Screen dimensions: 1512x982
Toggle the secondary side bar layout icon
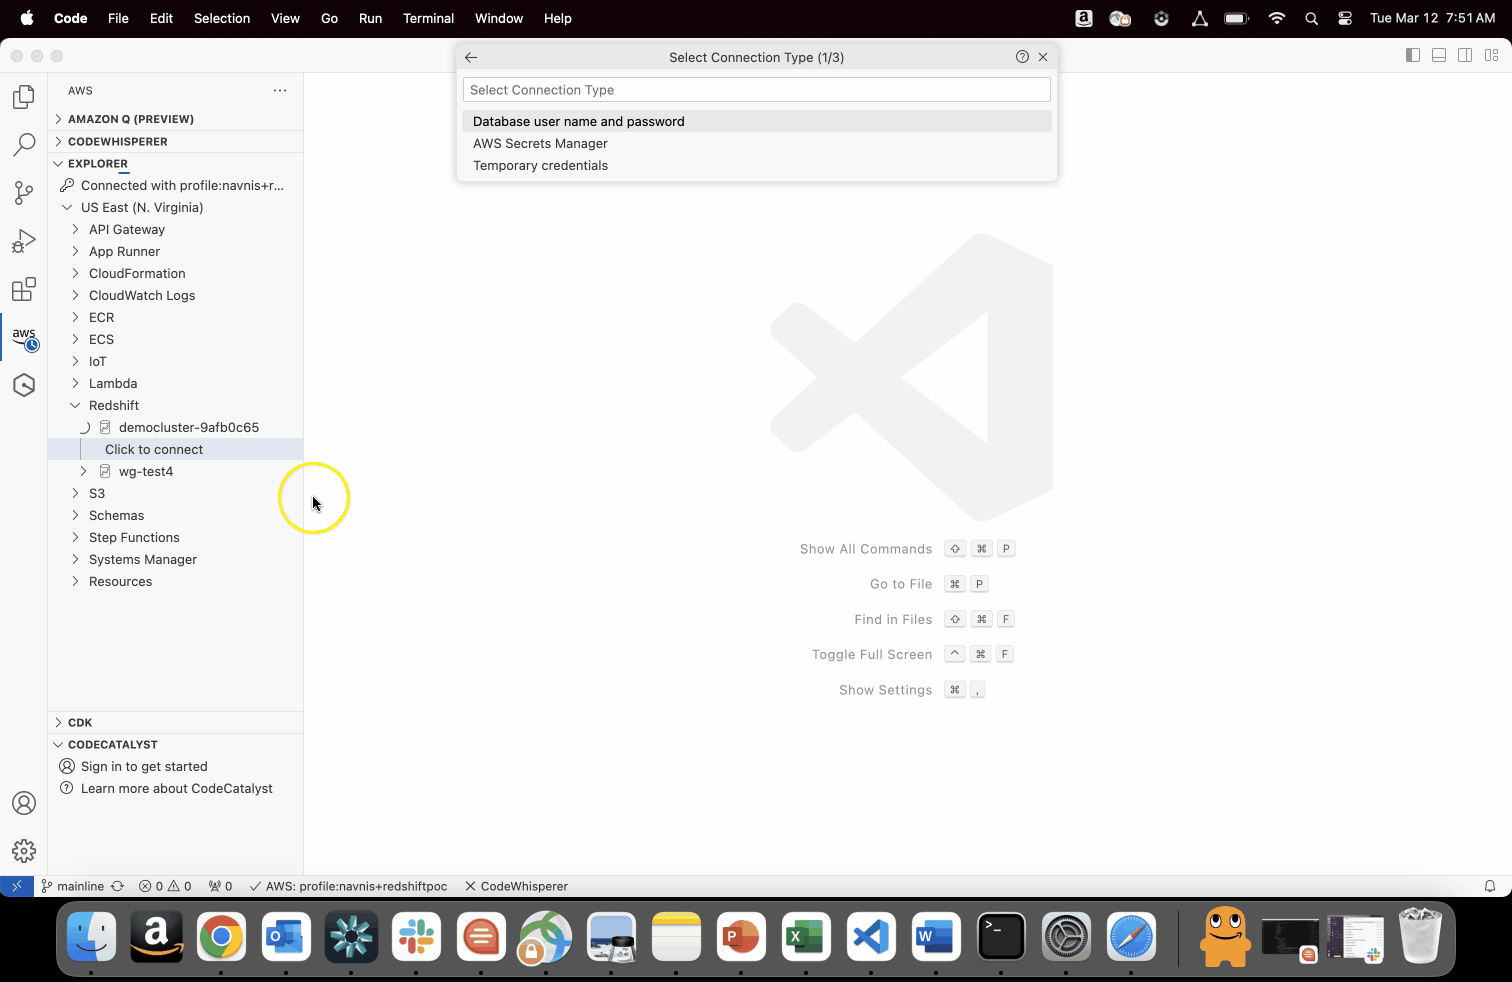[1465, 55]
